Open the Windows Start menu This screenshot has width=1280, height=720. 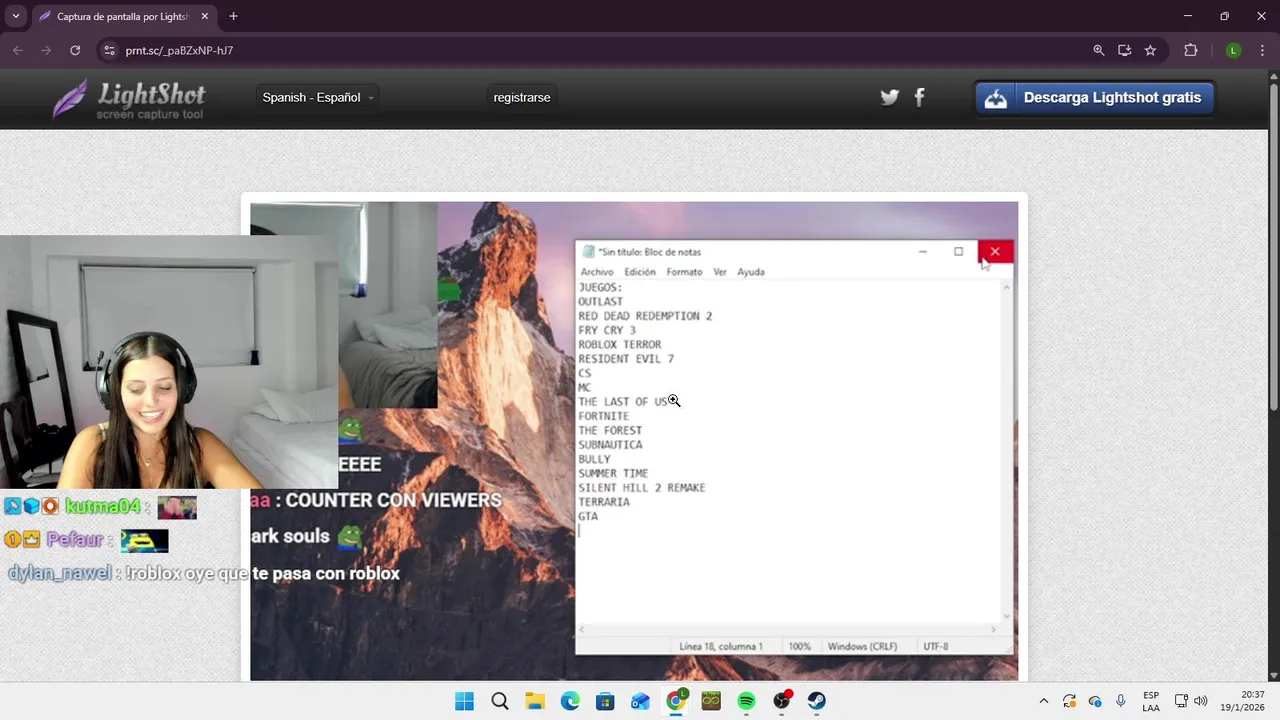(465, 701)
